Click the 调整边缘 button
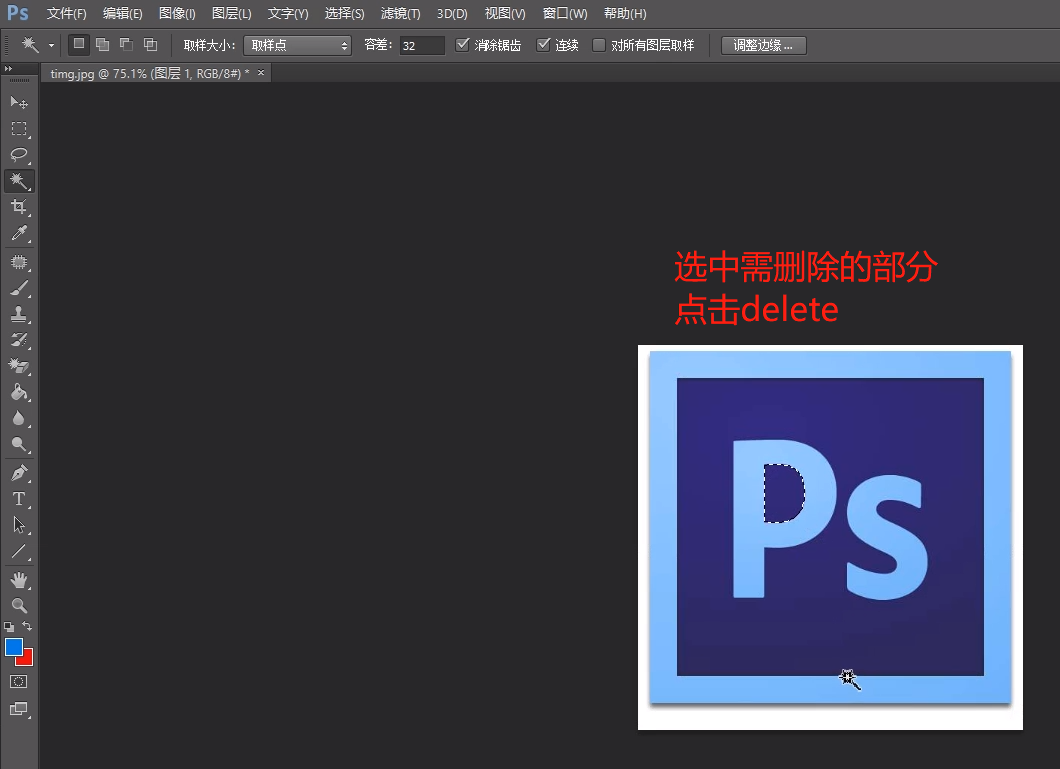This screenshot has width=1060, height=769. point(763,44)
